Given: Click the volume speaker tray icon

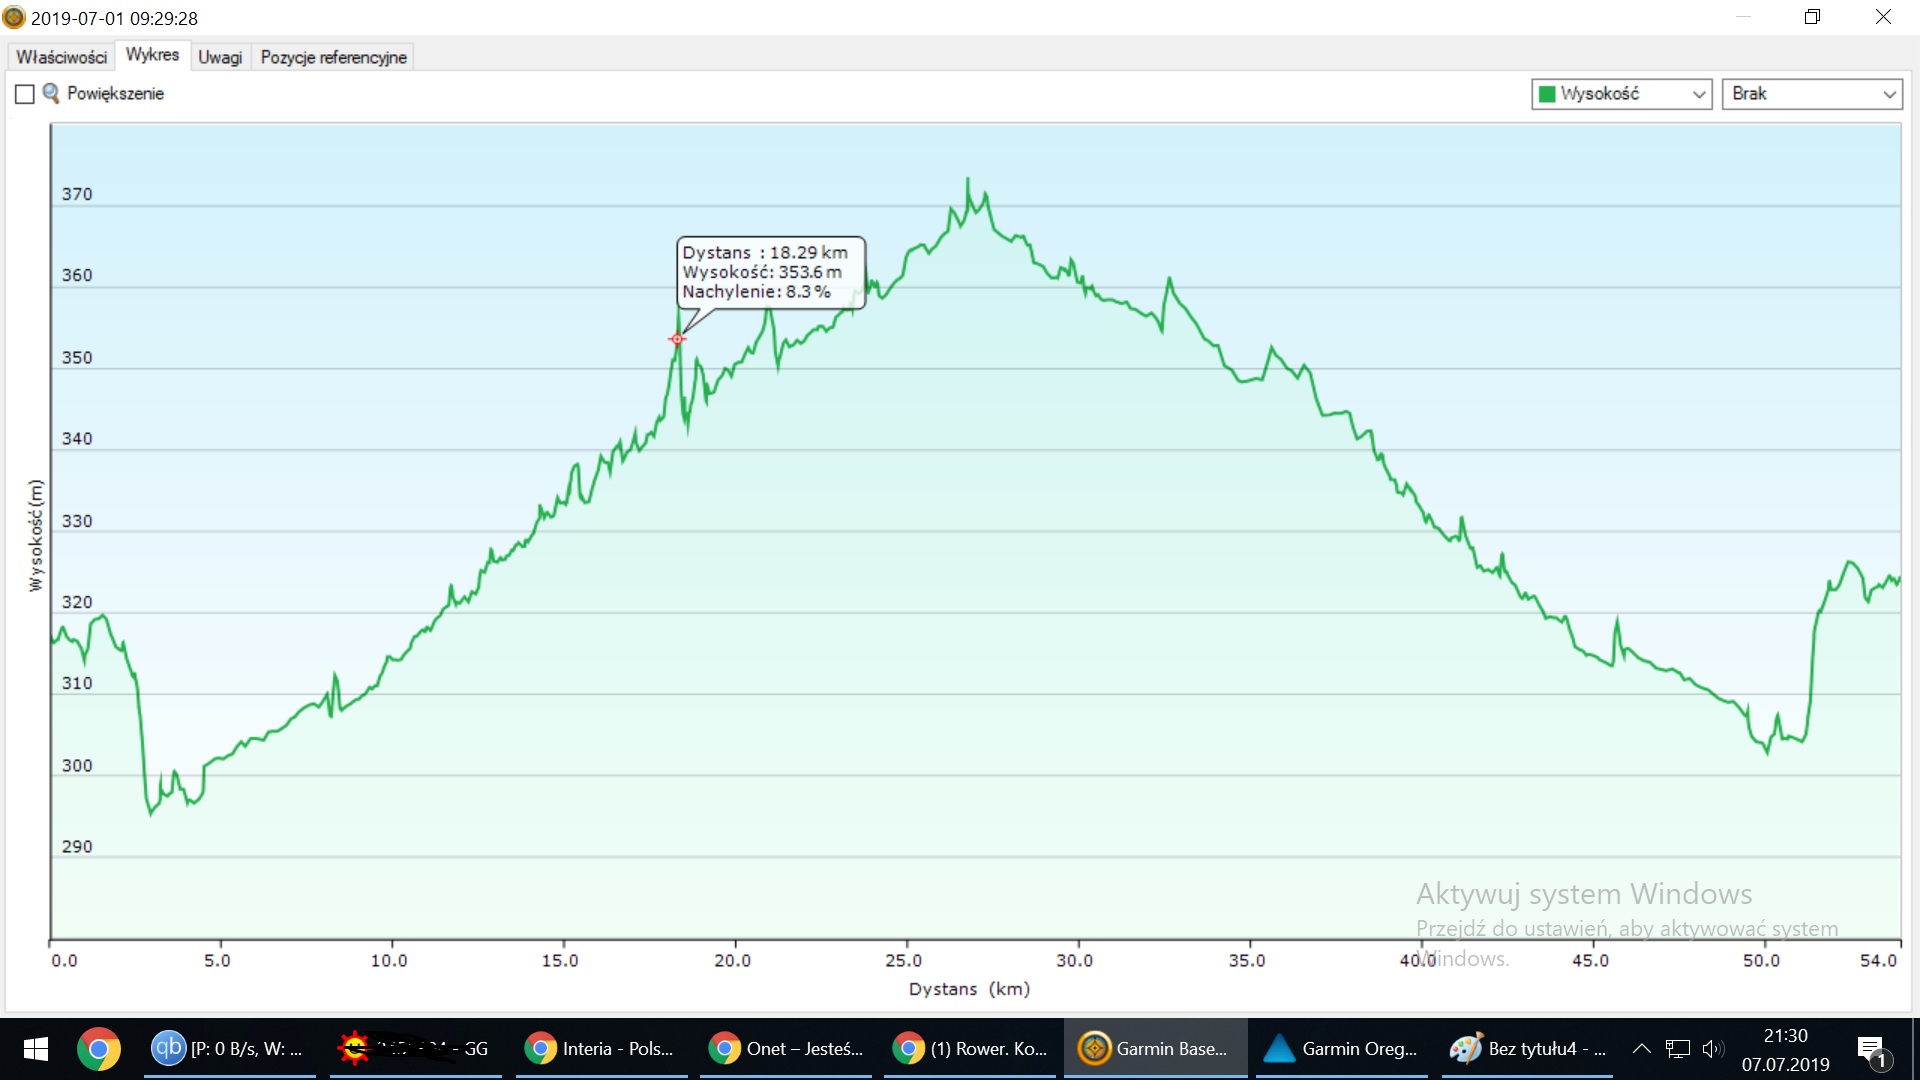Looking at the screenshot, I should point(1712,1048).
